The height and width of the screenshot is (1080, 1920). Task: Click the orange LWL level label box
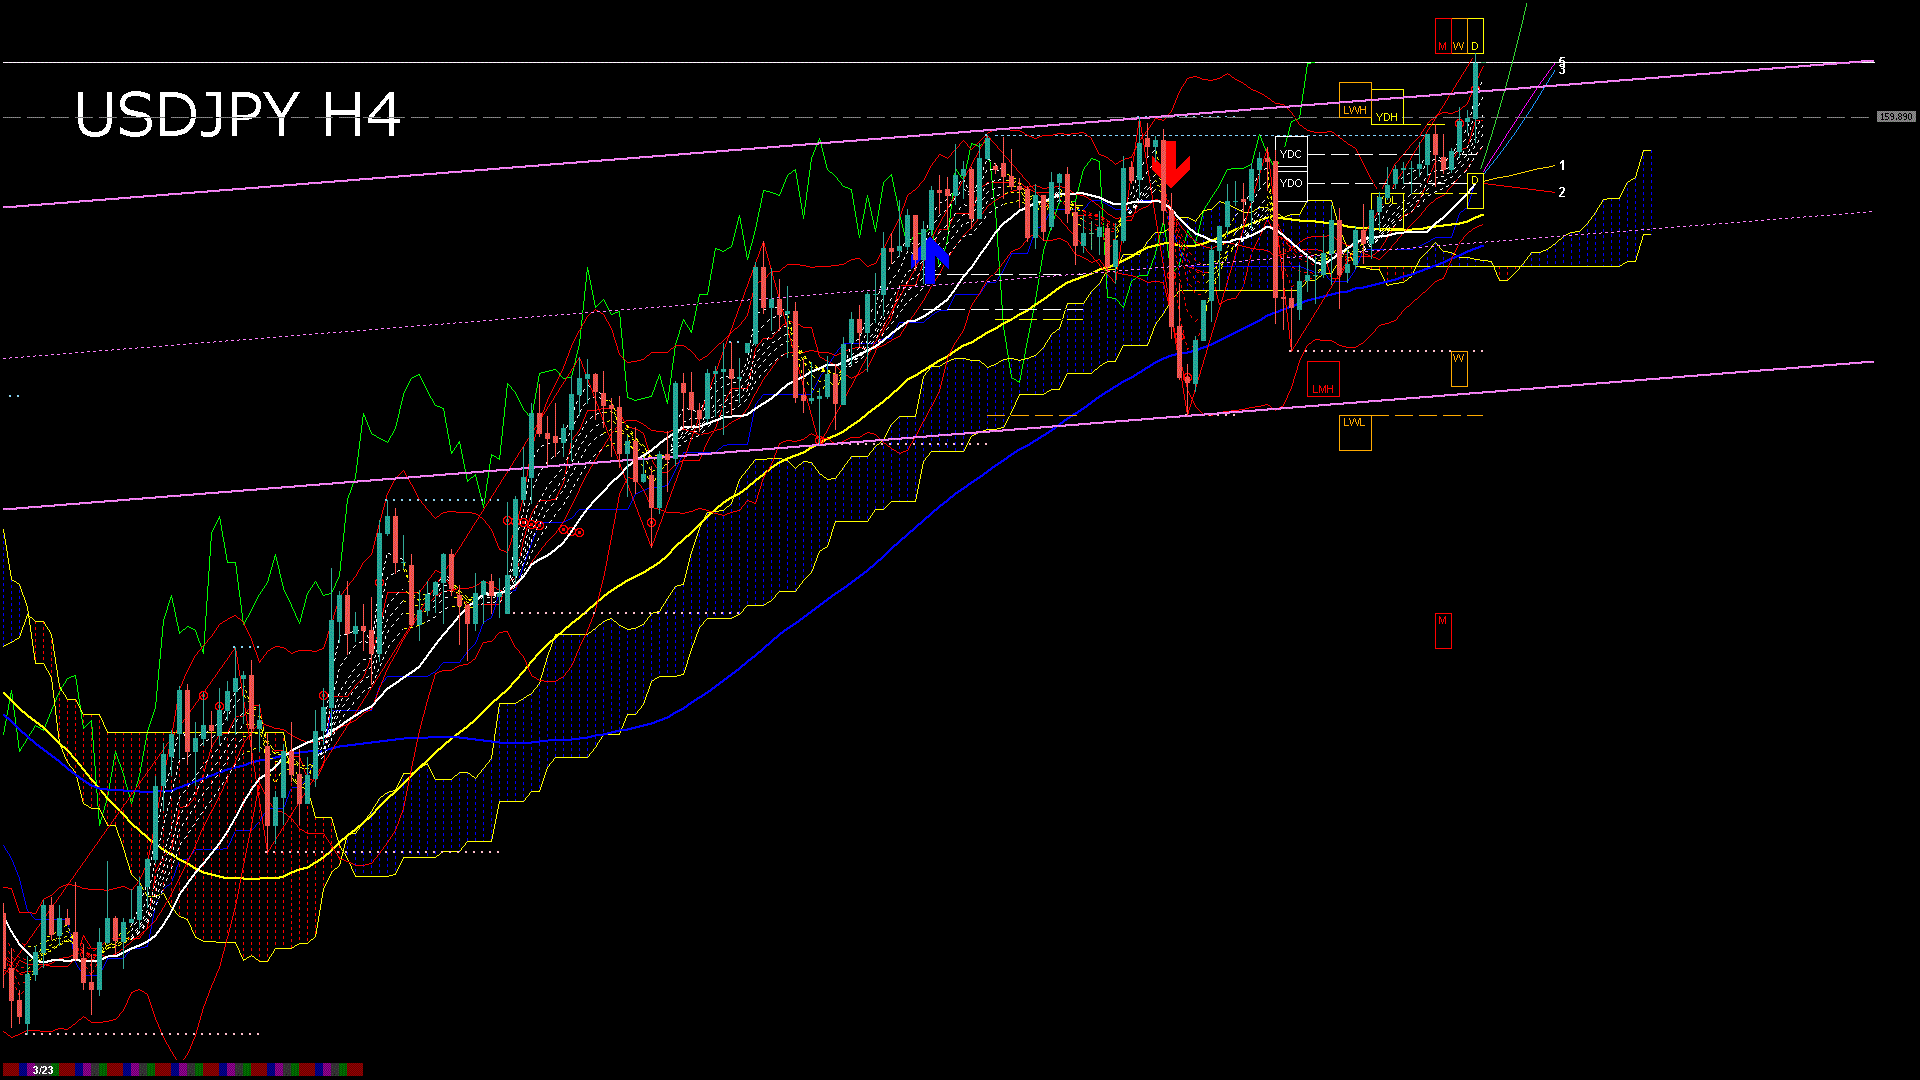tap(1354, 423)
